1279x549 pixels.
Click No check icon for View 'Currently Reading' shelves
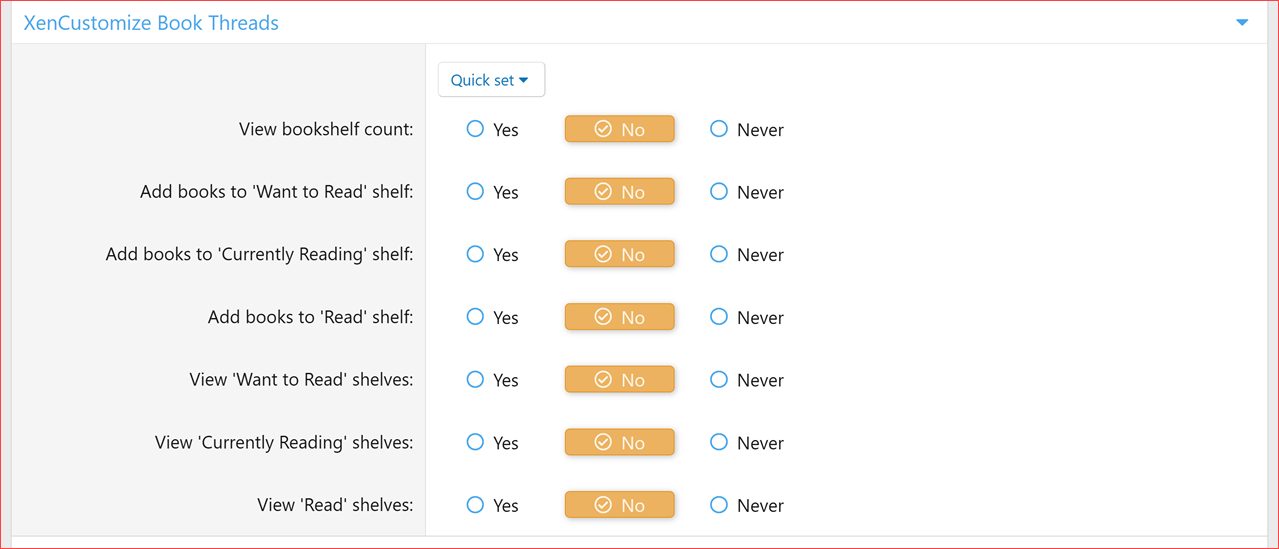click(x=603, y=442)
